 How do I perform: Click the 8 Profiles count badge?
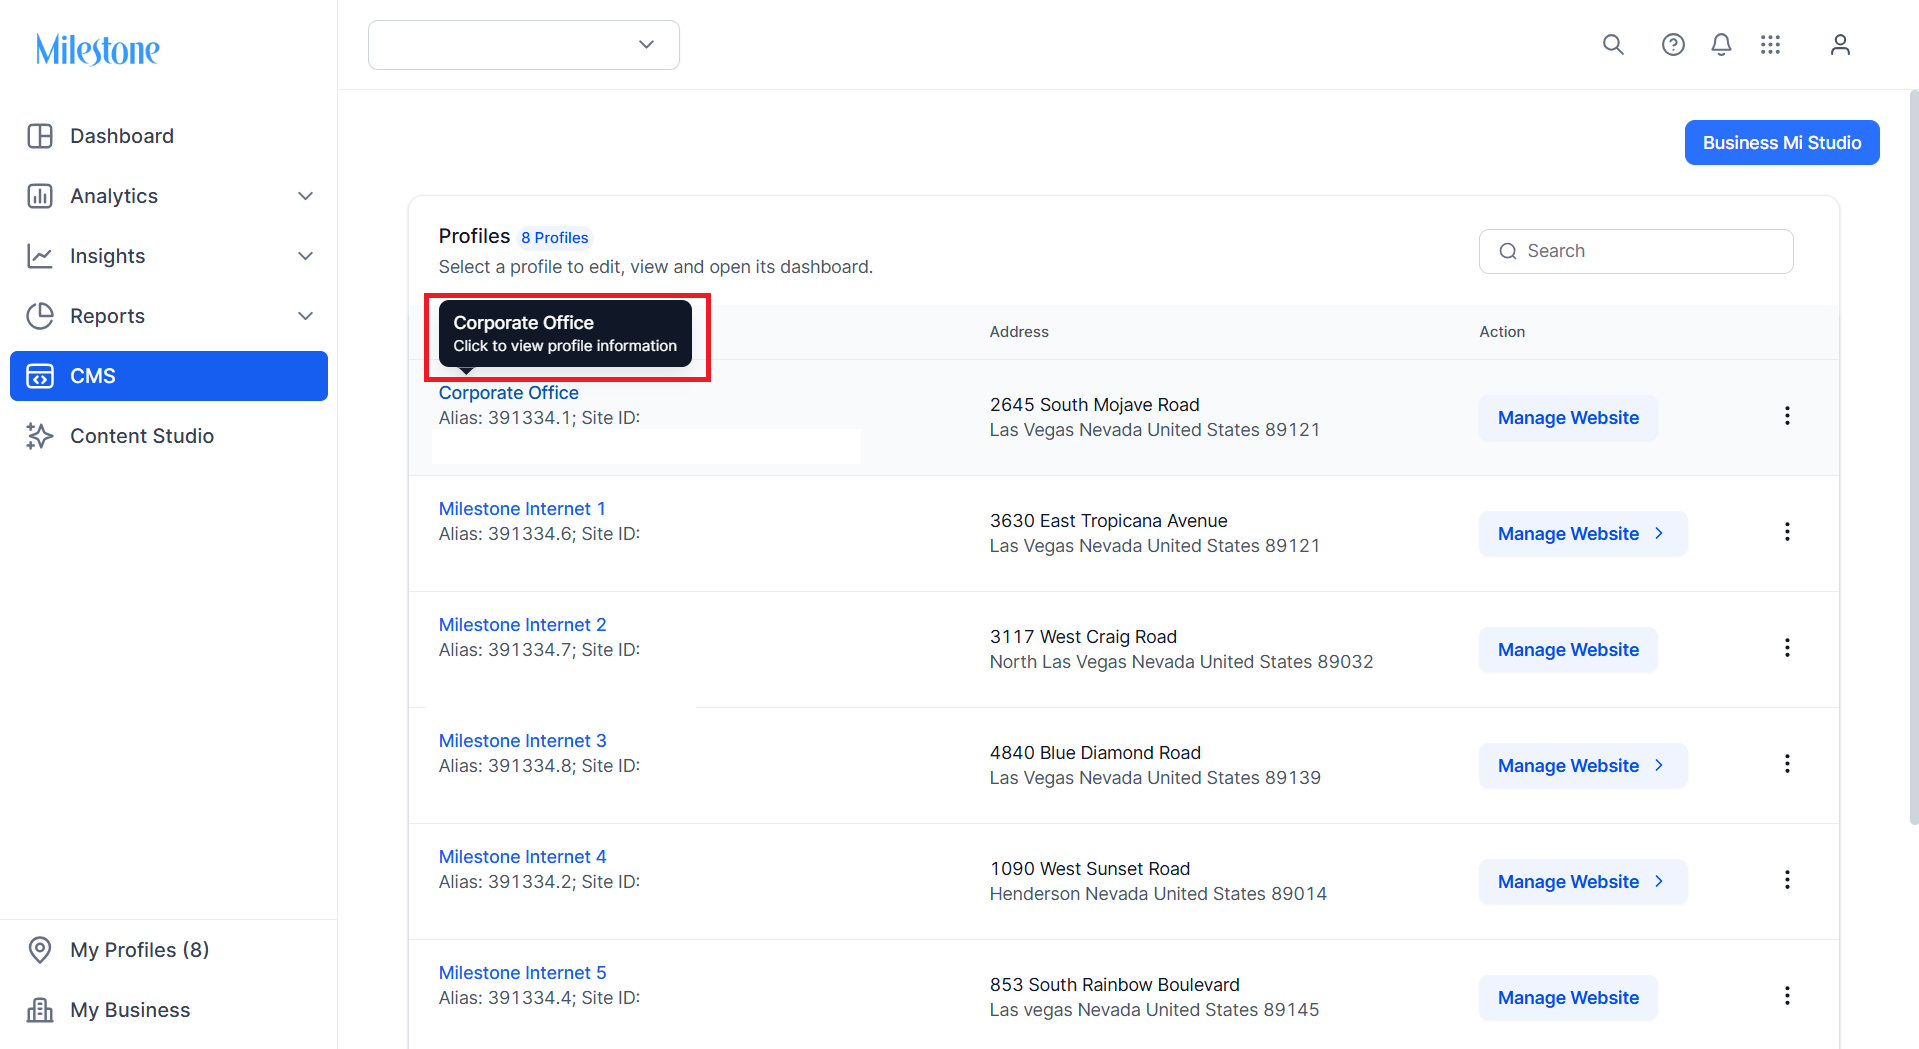tap(555, 238)
